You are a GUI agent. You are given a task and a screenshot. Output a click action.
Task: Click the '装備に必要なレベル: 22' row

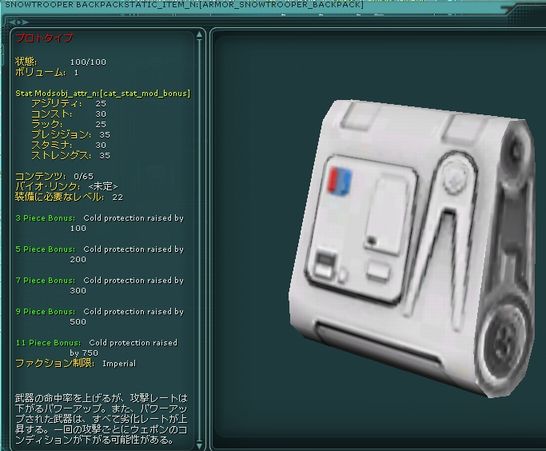(x=69, y=197)
